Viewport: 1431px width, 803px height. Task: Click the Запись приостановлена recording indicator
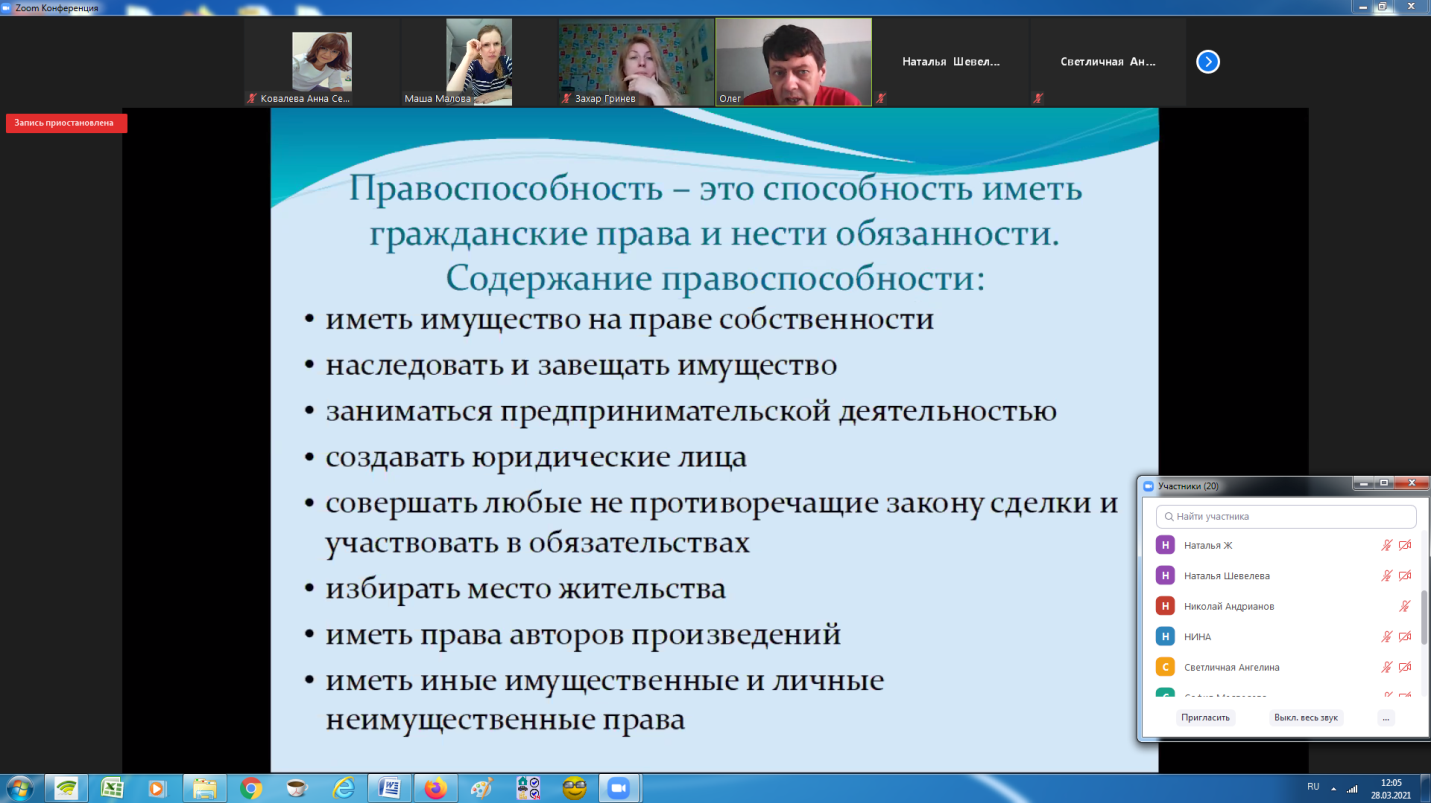(65, 123)
